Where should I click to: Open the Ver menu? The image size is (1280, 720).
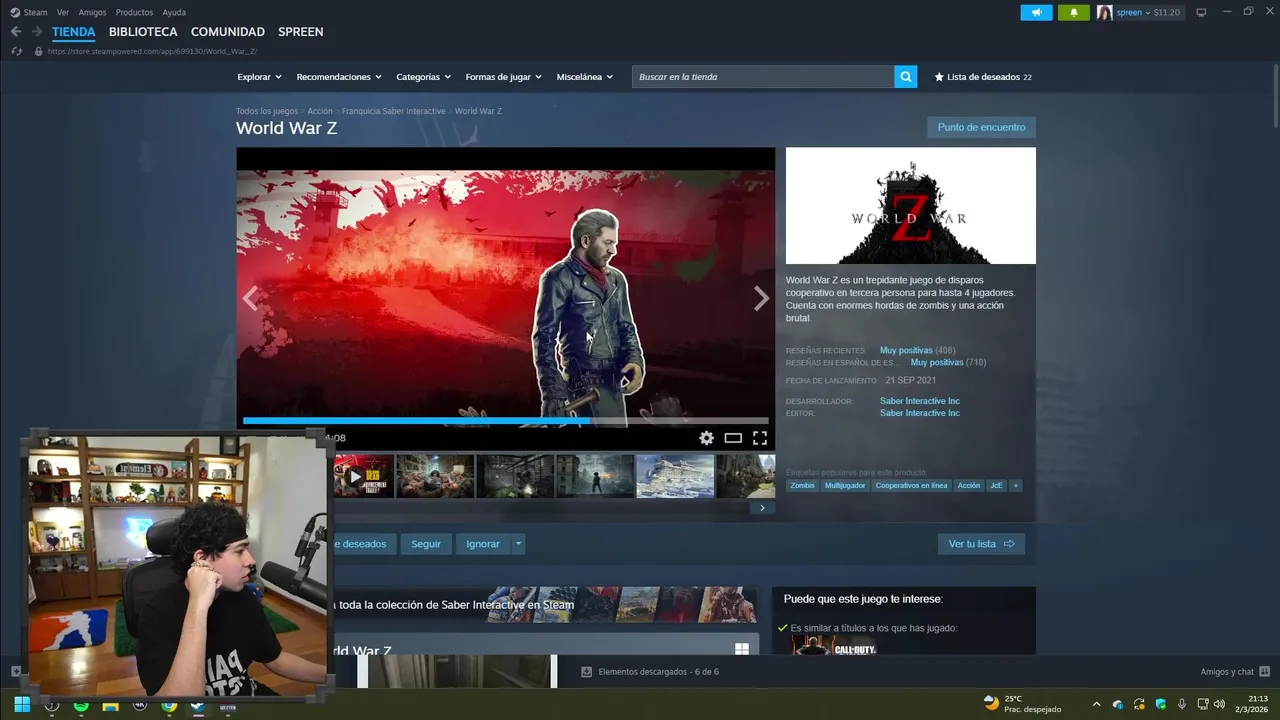tap(63, 12)
